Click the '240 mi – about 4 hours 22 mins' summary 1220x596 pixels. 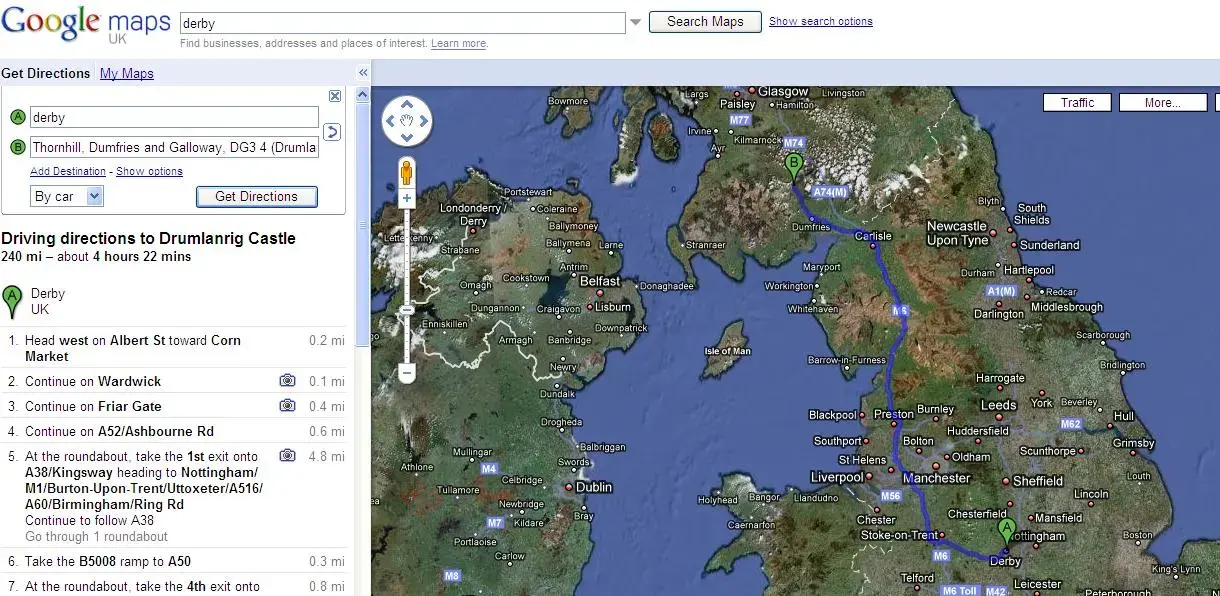click(96, 257)
